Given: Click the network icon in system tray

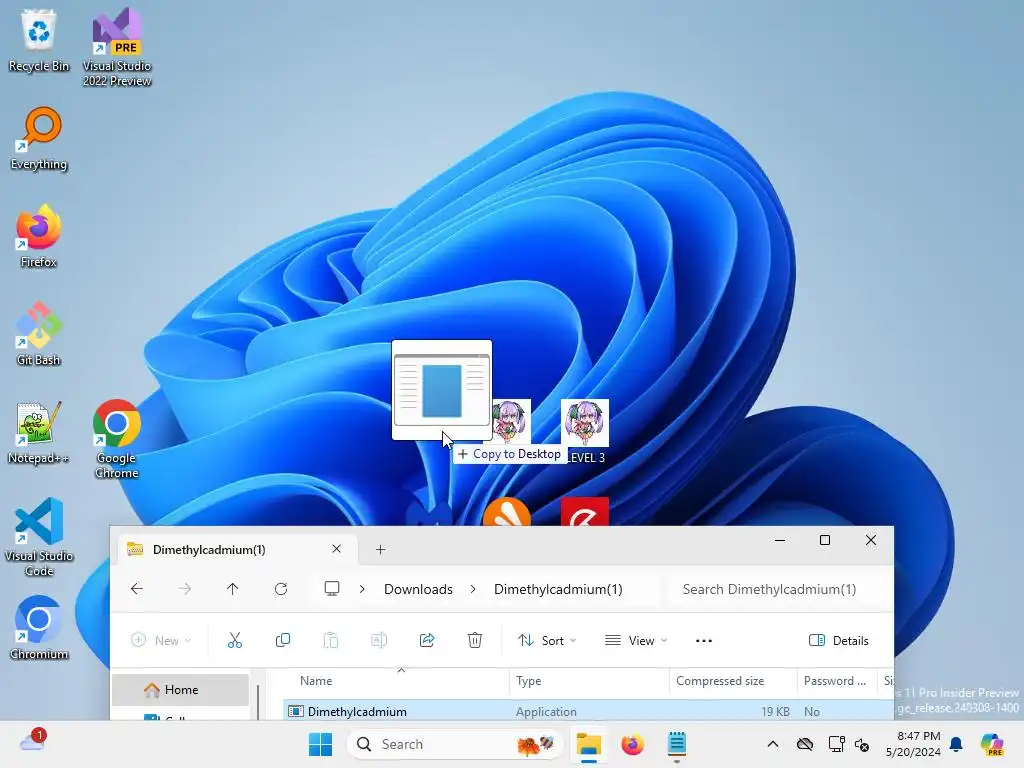Looking at the screenshot, I should pyautogui.click(x=836, y=744).
